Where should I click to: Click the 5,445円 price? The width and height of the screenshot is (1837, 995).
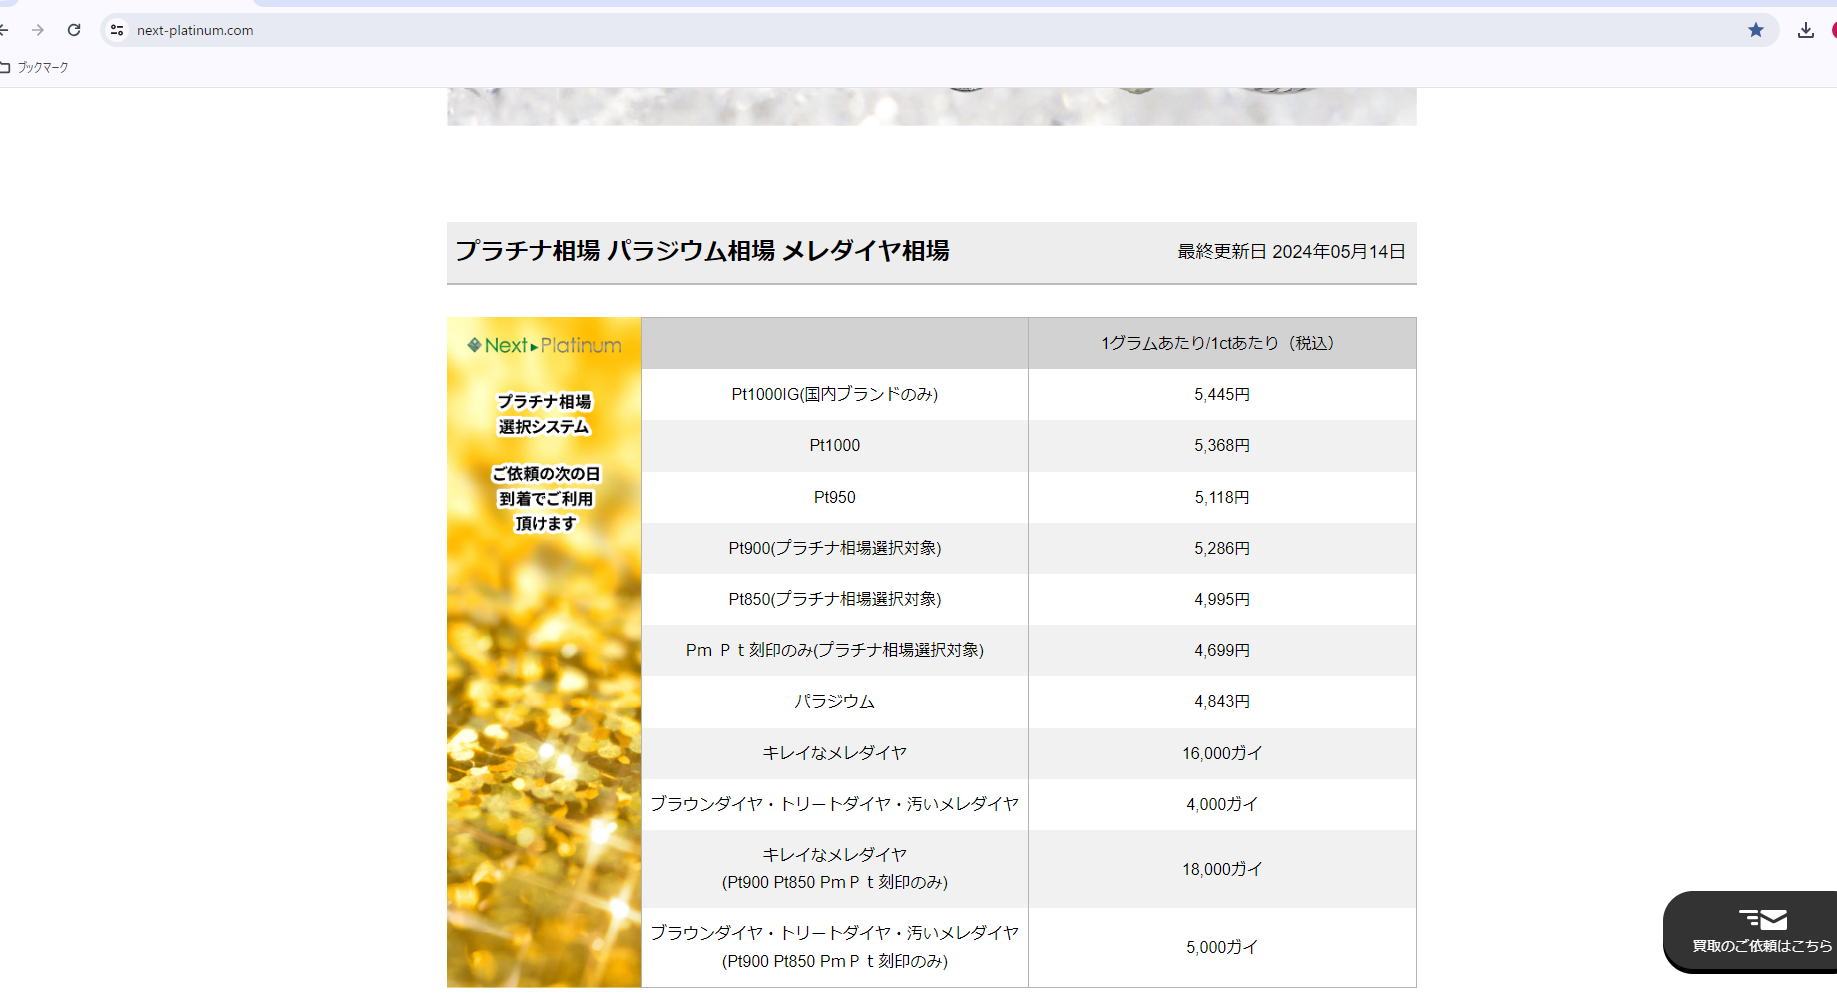1222,394
